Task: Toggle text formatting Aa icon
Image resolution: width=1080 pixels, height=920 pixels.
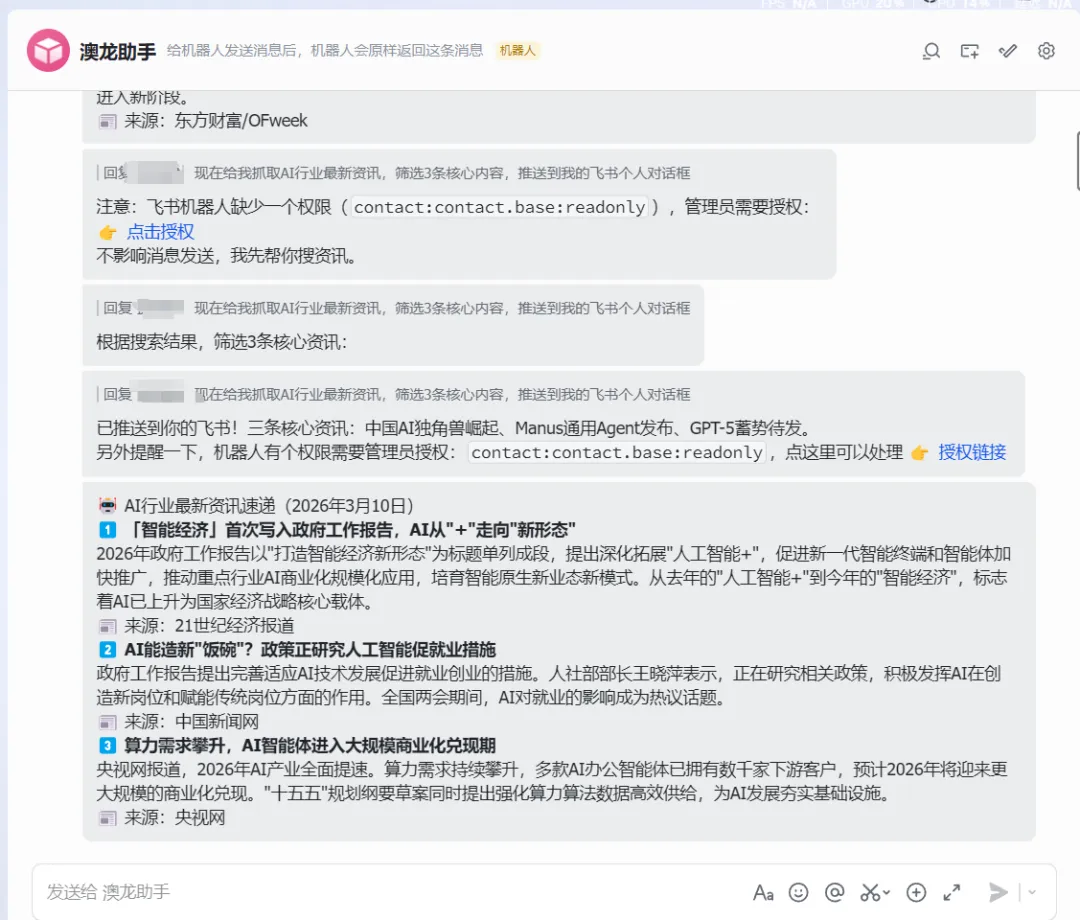Action: 763,893
